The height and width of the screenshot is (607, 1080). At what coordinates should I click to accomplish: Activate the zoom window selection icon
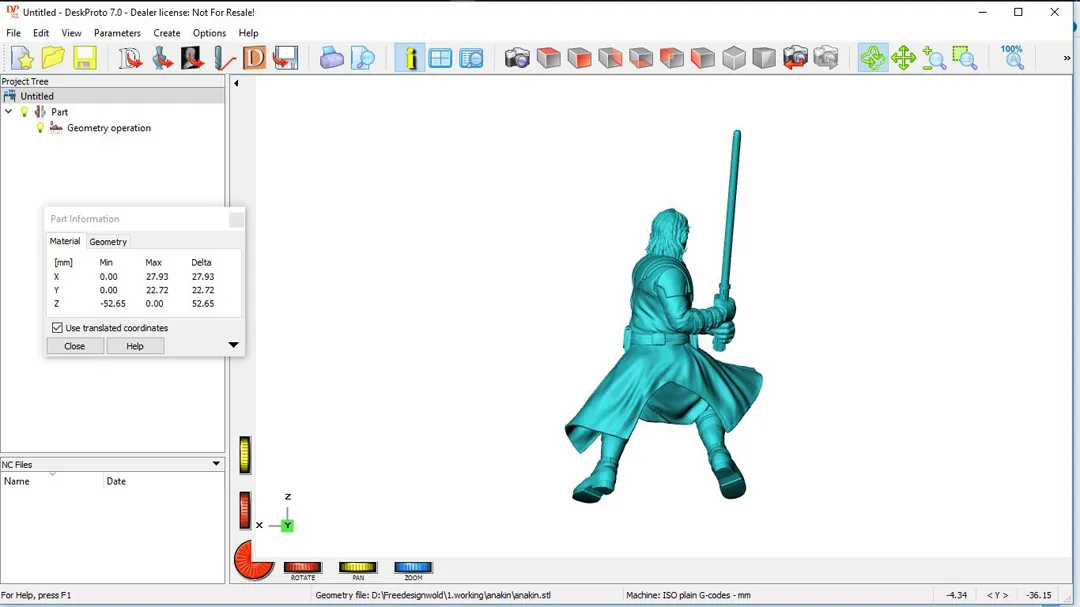pyautogui.click(x=965, y=58)
